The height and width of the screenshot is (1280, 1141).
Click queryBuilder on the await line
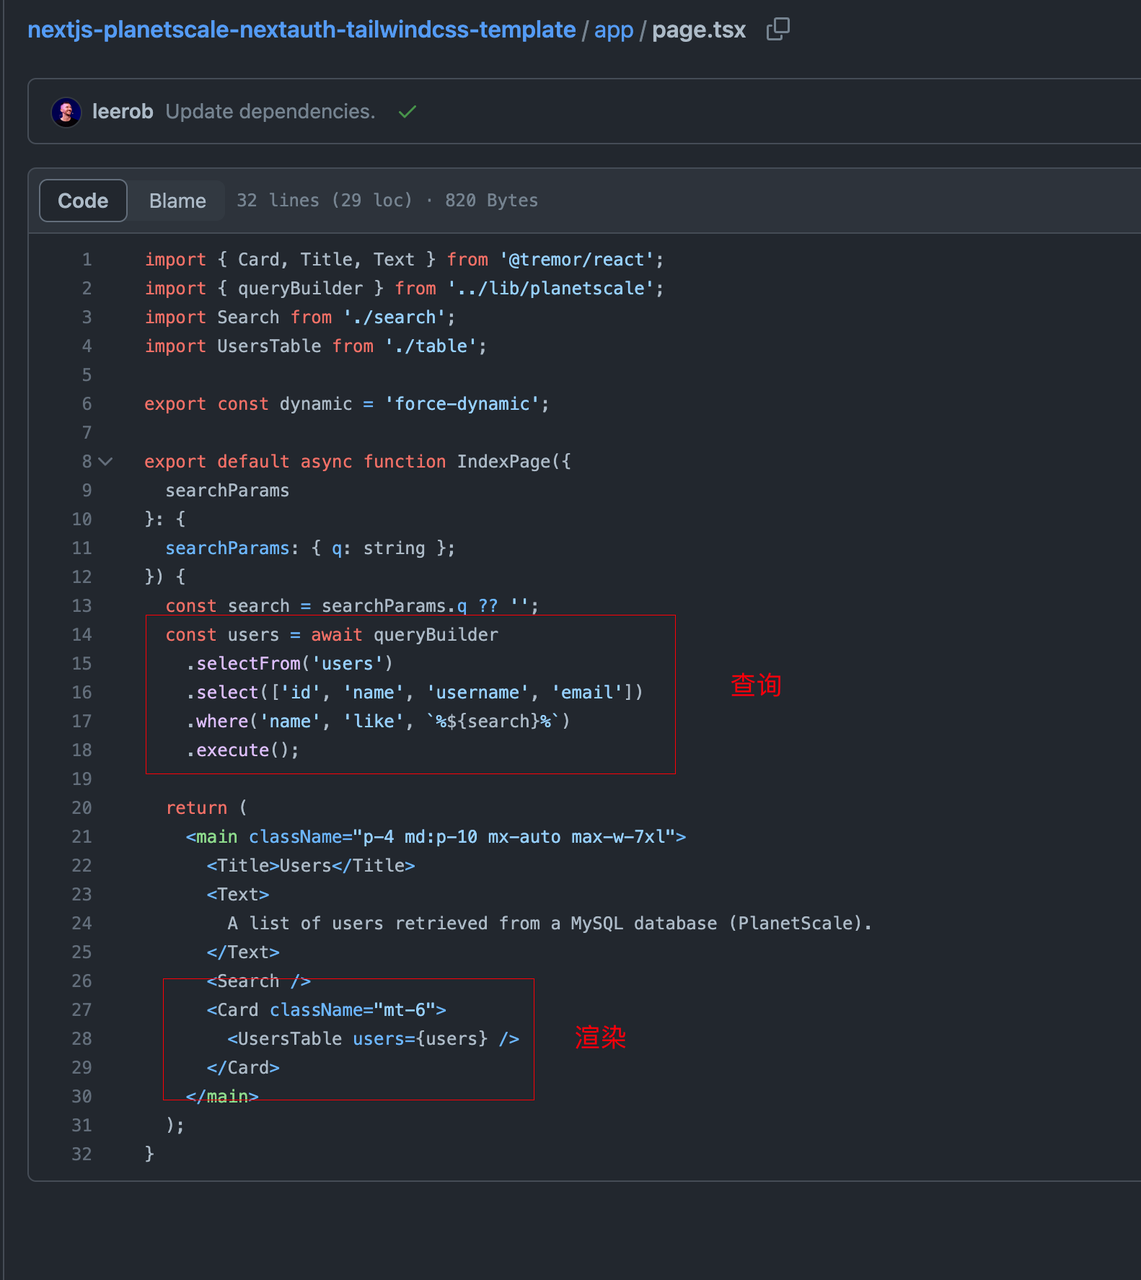pyautogui.click(x=436, y=635)
